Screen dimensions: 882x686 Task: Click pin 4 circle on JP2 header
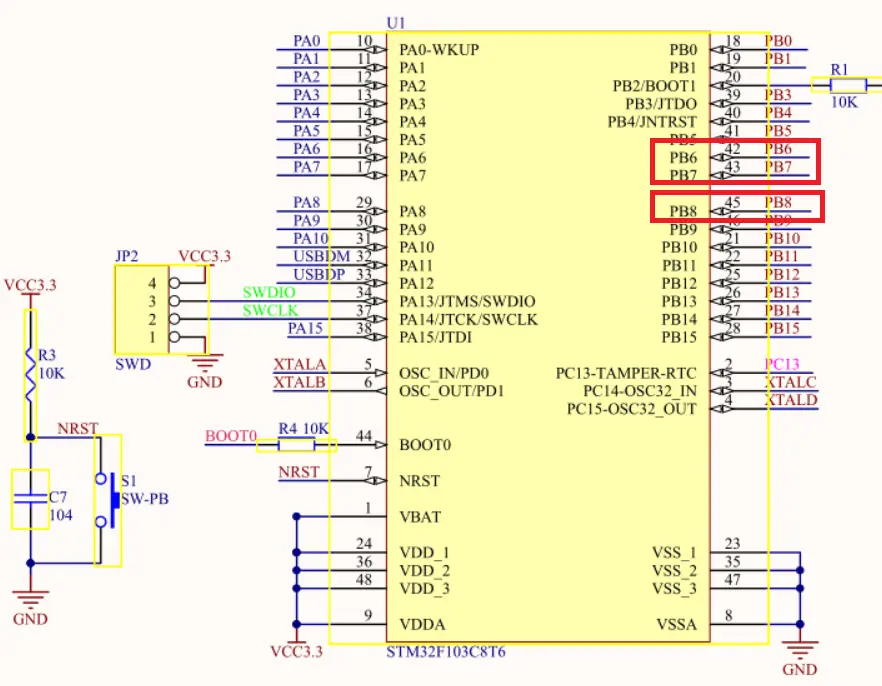coord(174,283)
